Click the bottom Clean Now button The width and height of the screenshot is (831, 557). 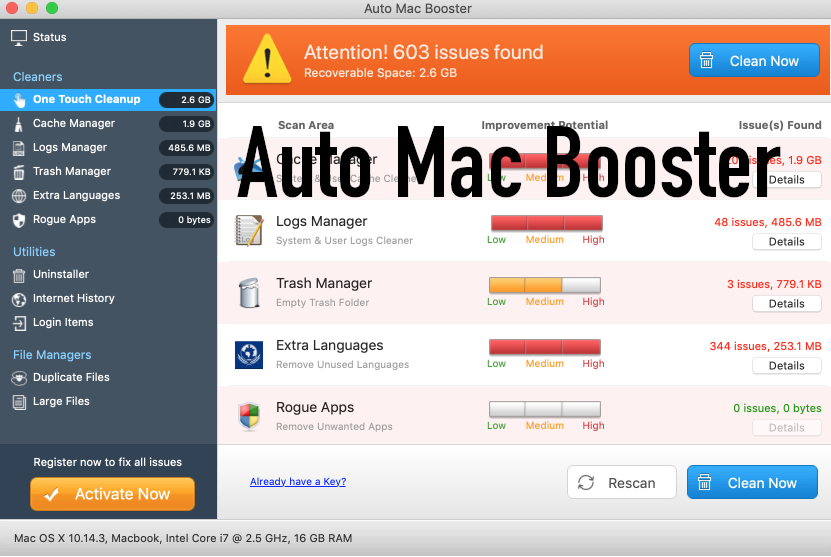pyautogui.click(x=752, y=482)
